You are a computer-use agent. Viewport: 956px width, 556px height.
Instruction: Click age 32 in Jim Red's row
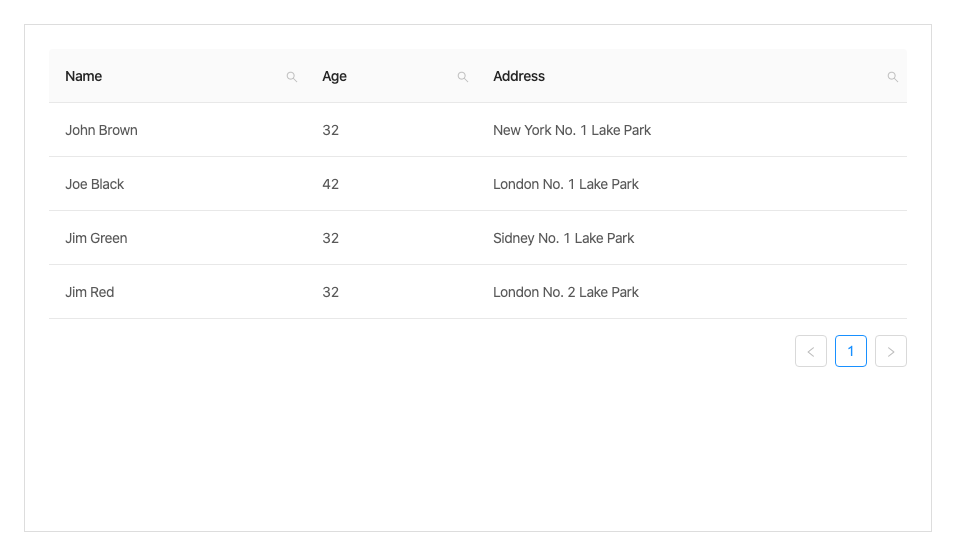[331, 292]
